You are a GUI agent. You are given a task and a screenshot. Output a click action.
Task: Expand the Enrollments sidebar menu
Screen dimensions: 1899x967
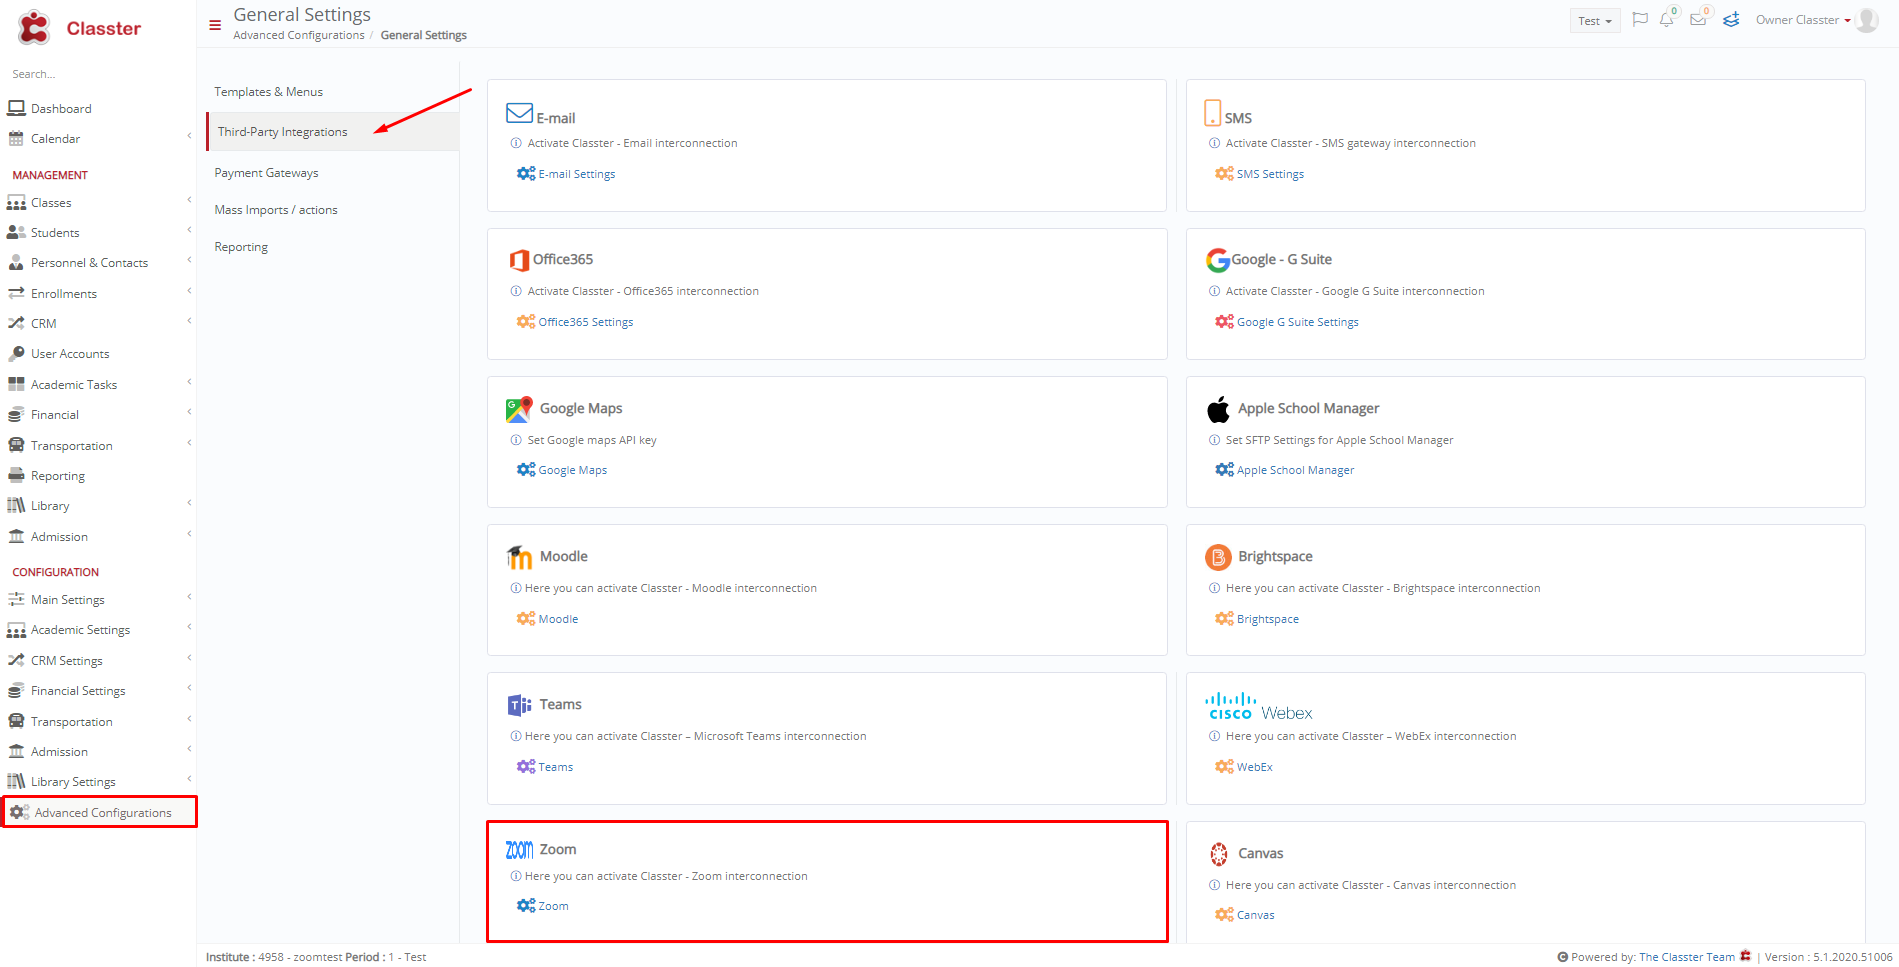[189, 291]
